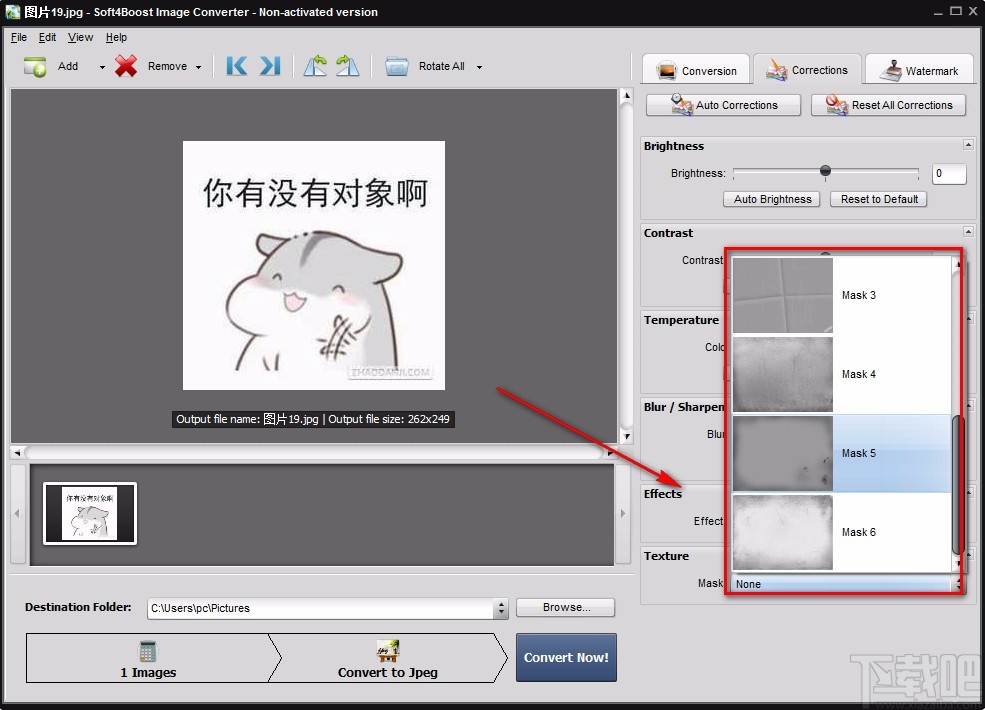Screen dimensions: 985x710
Task: Click the Rotate All eraser-style icon
Action: 397,66
